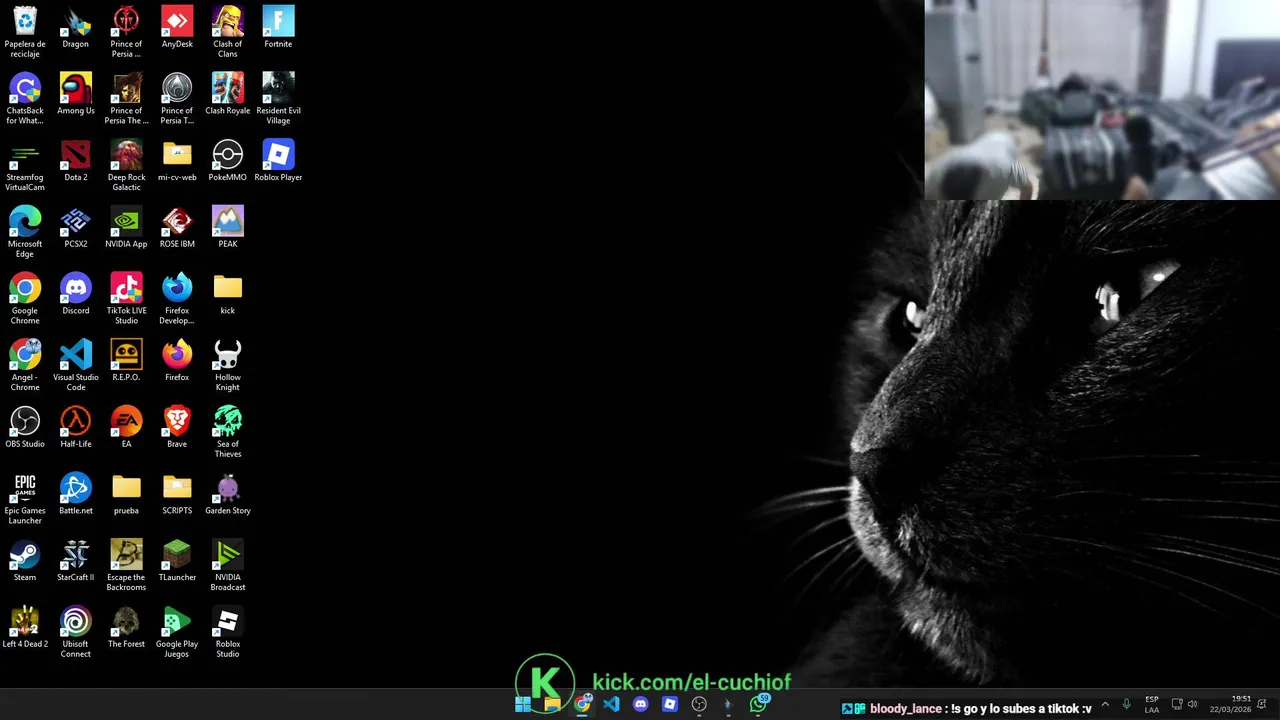Open the Windows Start menu
The image size is (1280, 720).
click(x=523, y=705)
